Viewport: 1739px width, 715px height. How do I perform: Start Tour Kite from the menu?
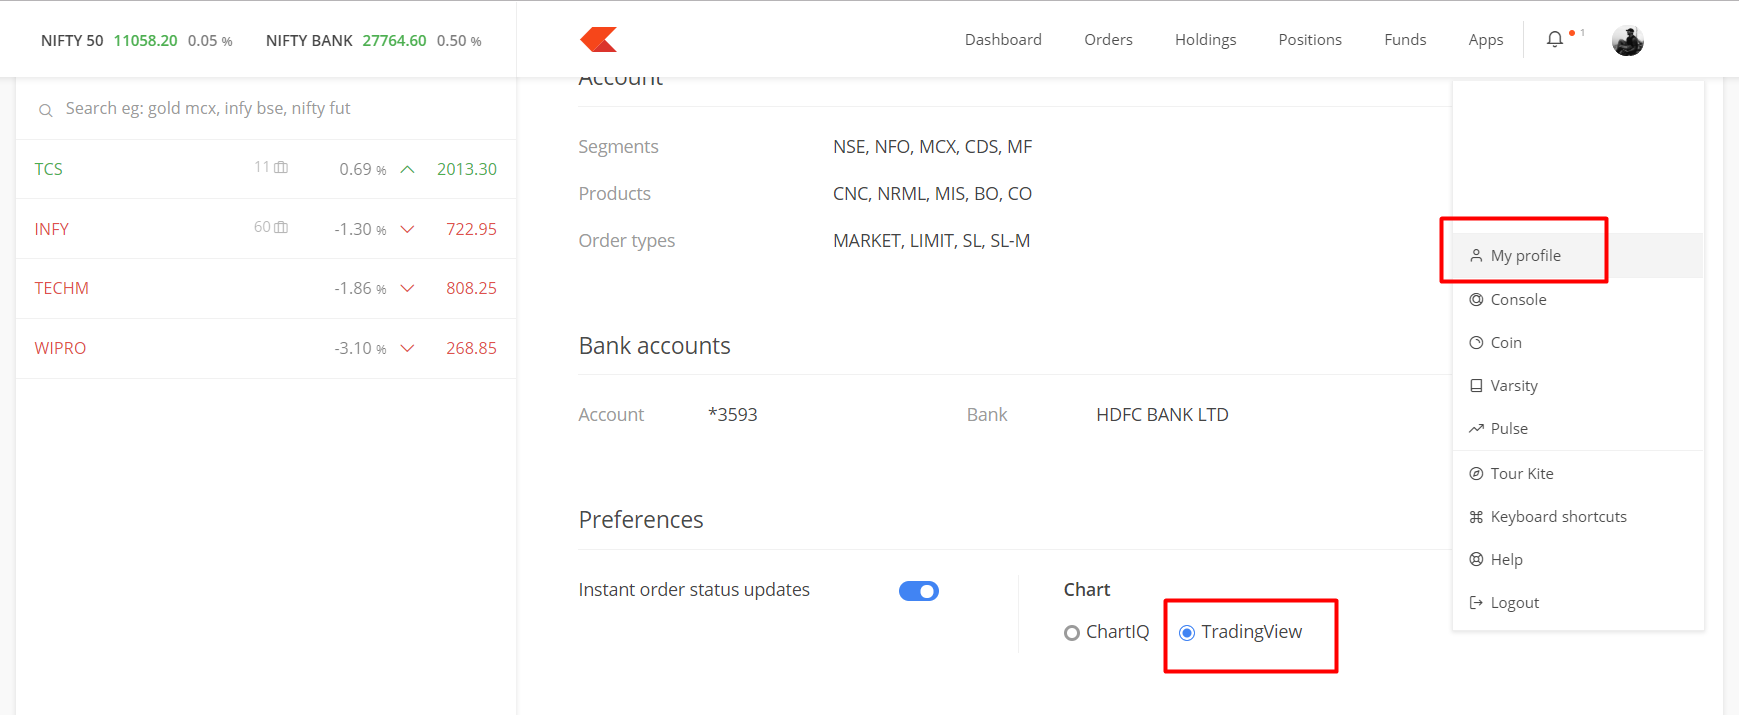[x=1578, y=473]
